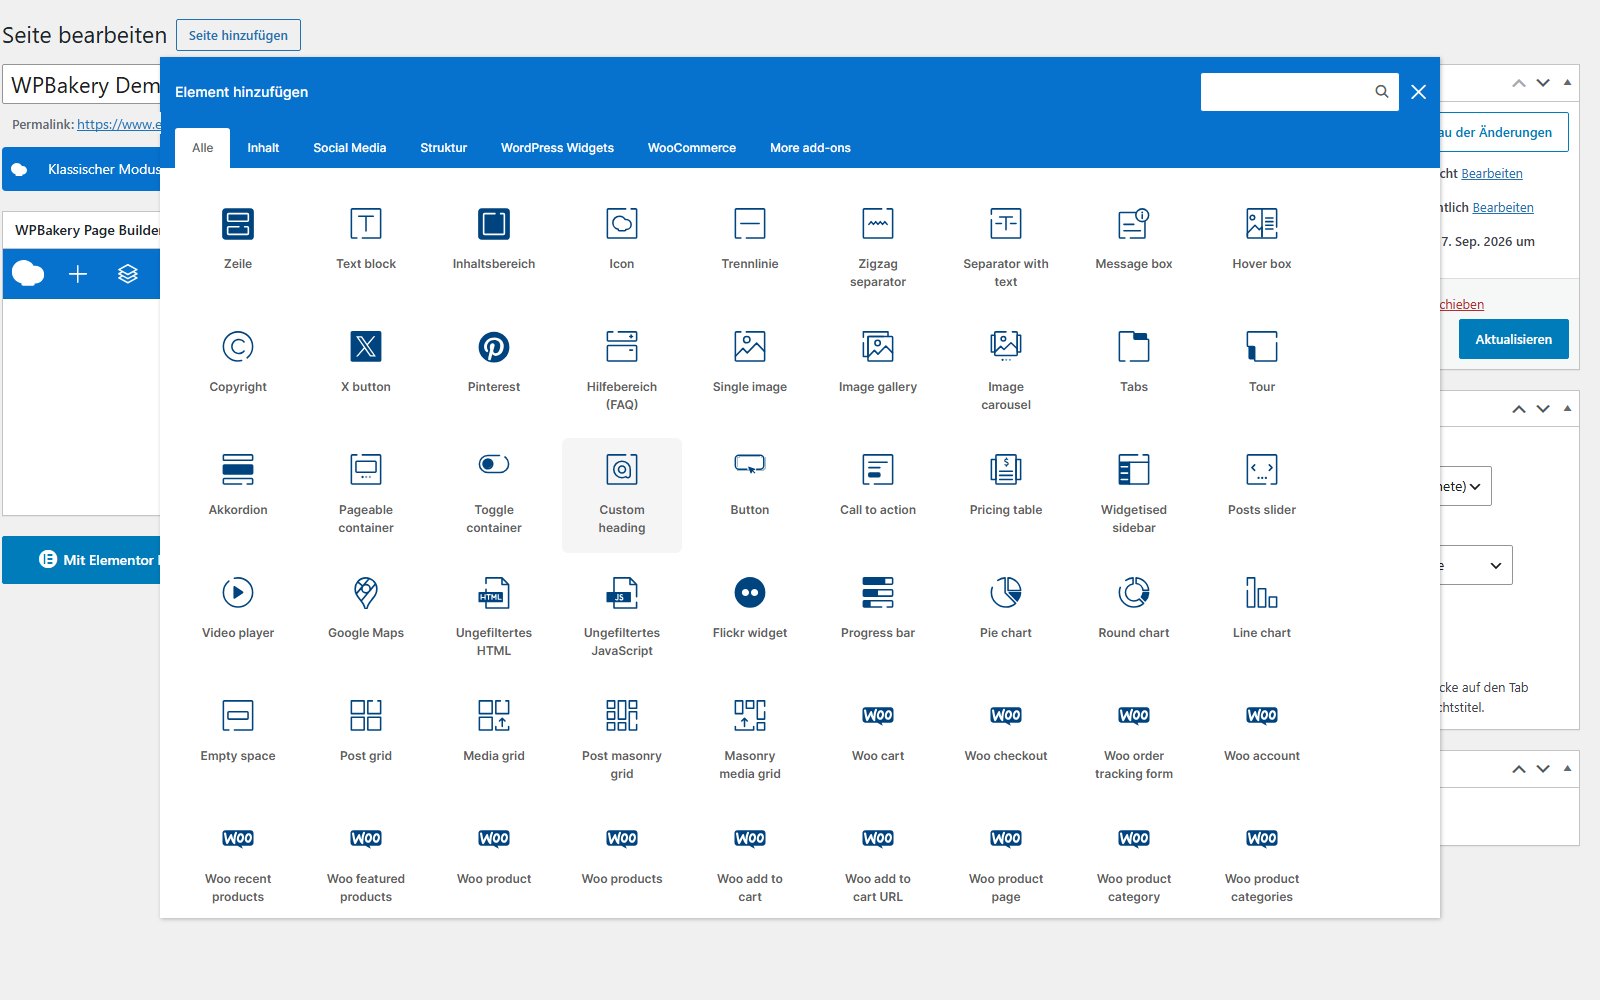Image resolution: width=1600 pixels, height=1000 pixels.
Task: Open the dropdown ending in 'ete)'
Action: 1465,486
